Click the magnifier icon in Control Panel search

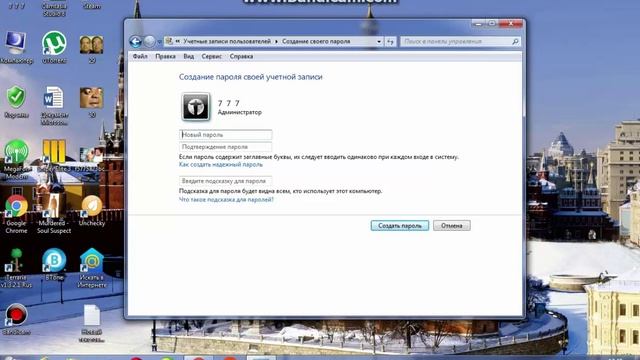515,42
